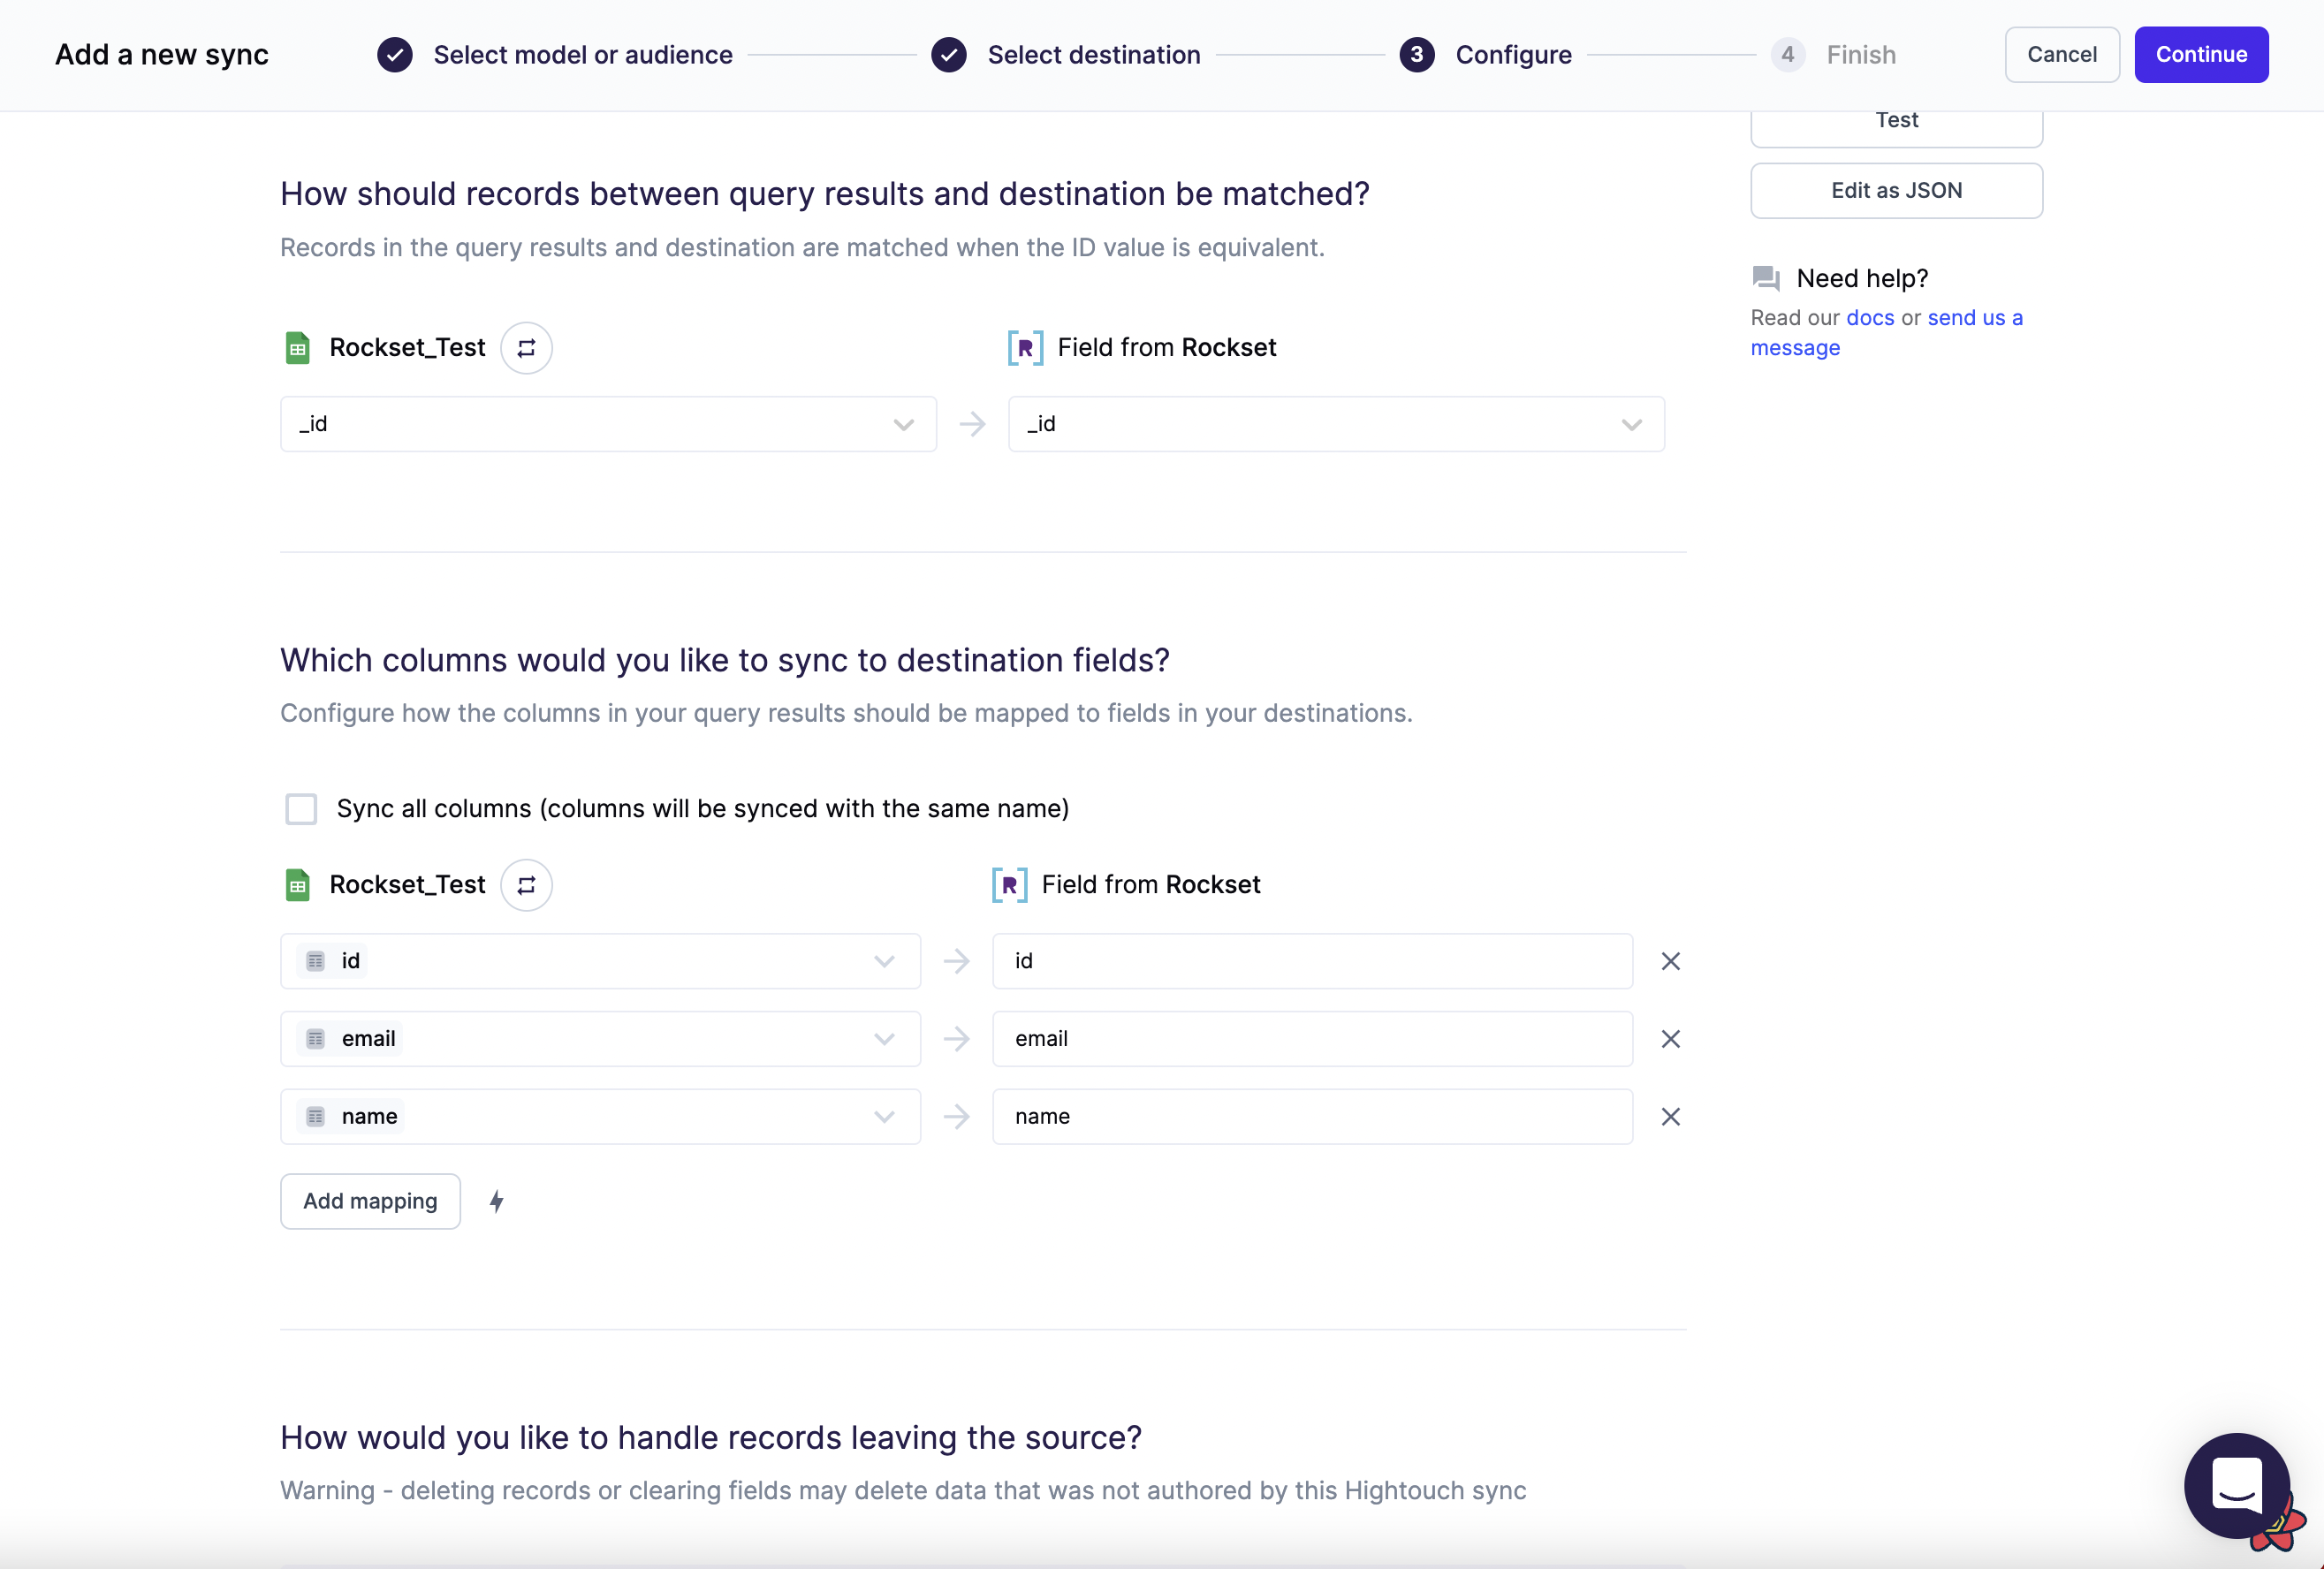Go to Configure step
This screenshot has width=2324, height=1569.
[1513, 55]
